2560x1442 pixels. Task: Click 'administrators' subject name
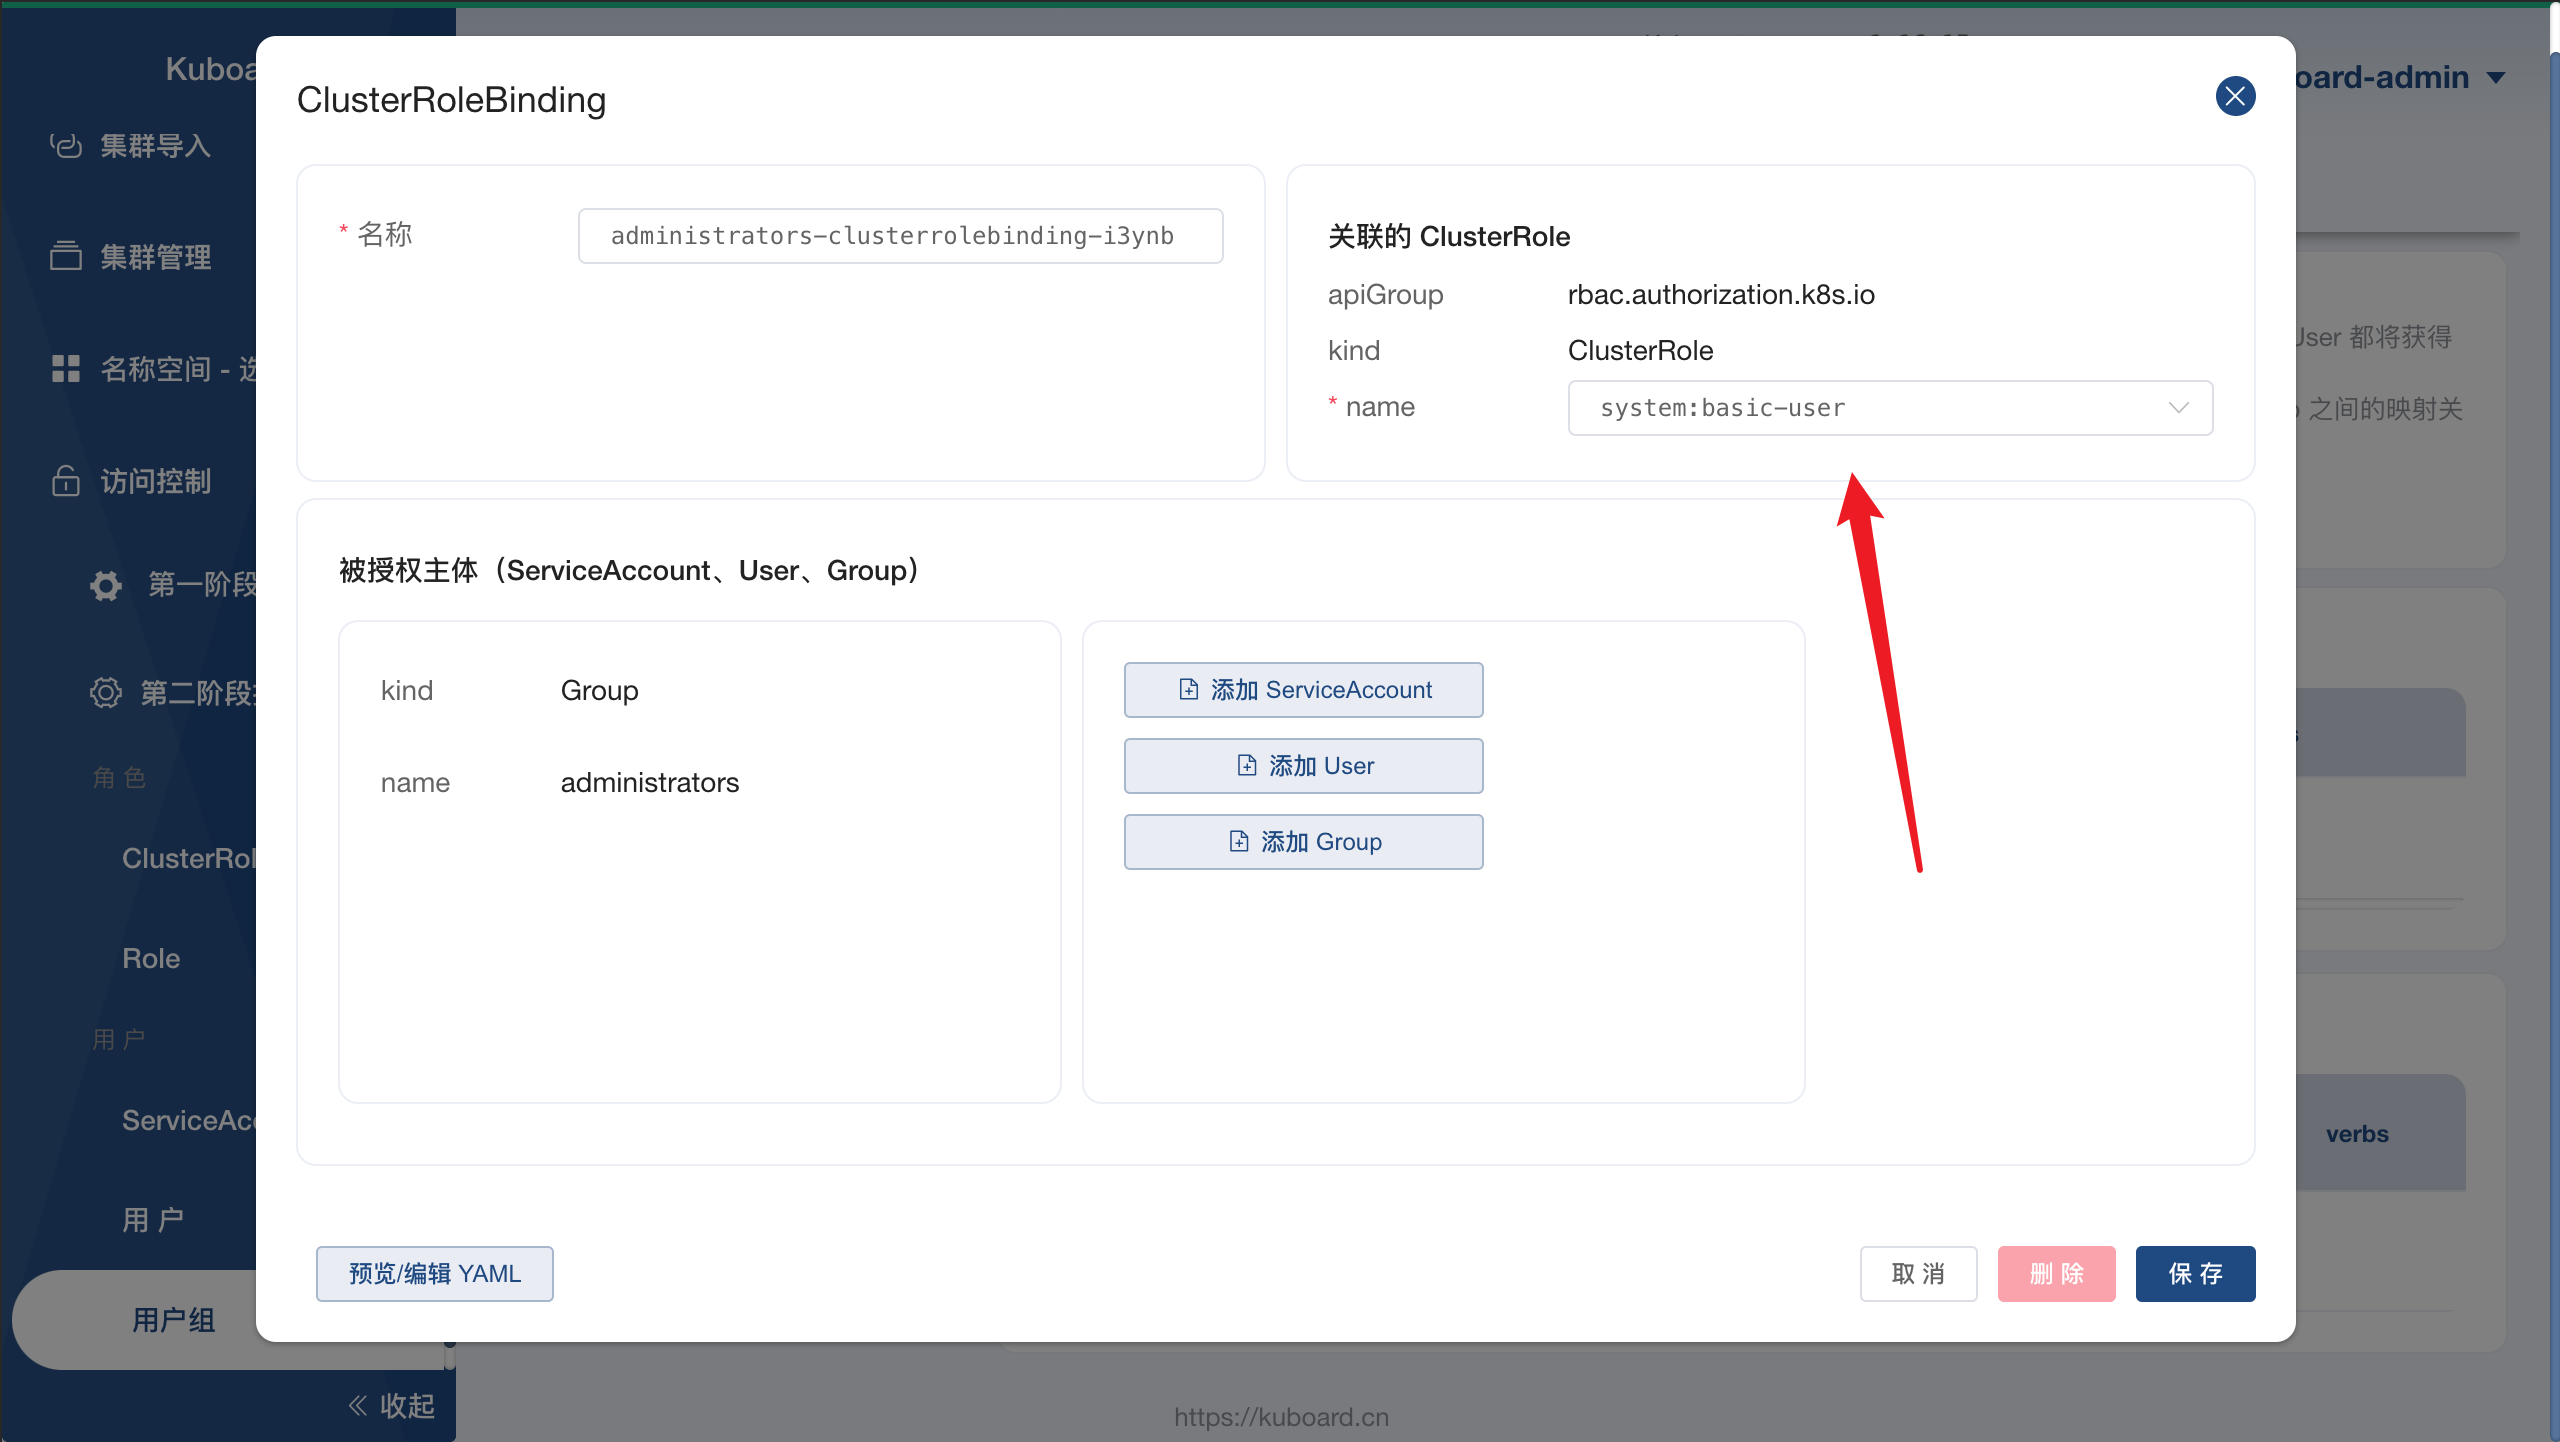click(x=650, y=783)
